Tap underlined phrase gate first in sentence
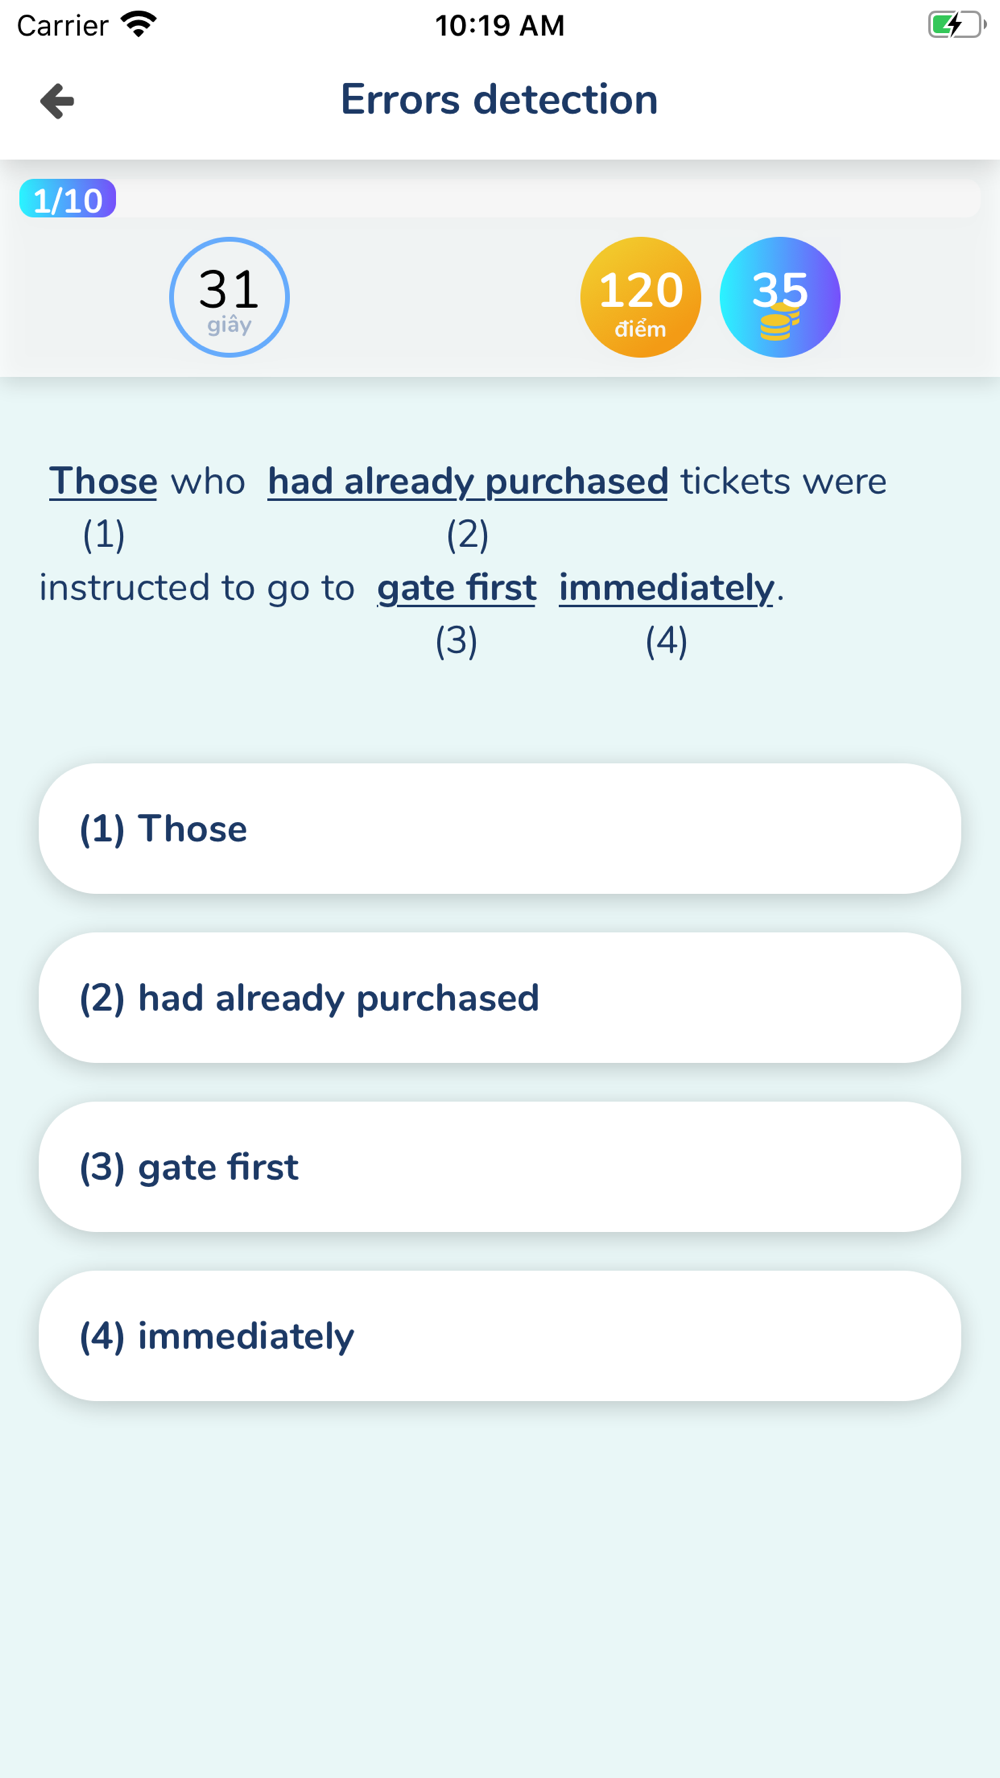Viewport: 1000px width, 1778px height. point(456,588)
